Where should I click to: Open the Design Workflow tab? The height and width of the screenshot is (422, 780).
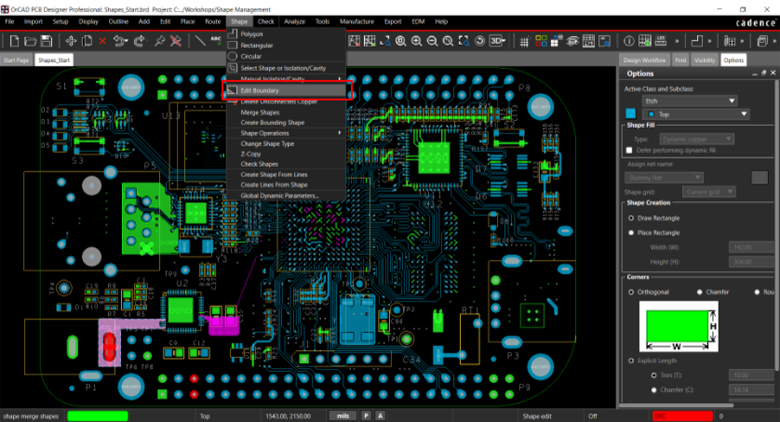click(x=644, y=60)
